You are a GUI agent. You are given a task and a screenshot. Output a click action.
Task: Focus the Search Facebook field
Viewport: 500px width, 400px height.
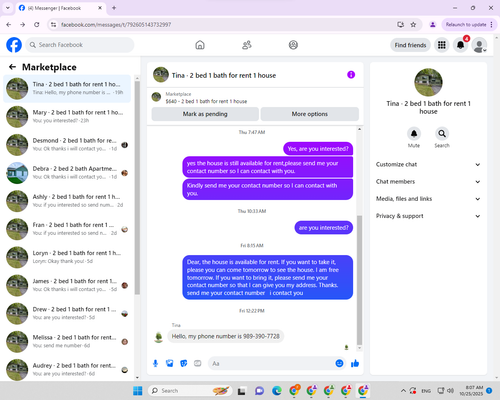click(80, 45)
